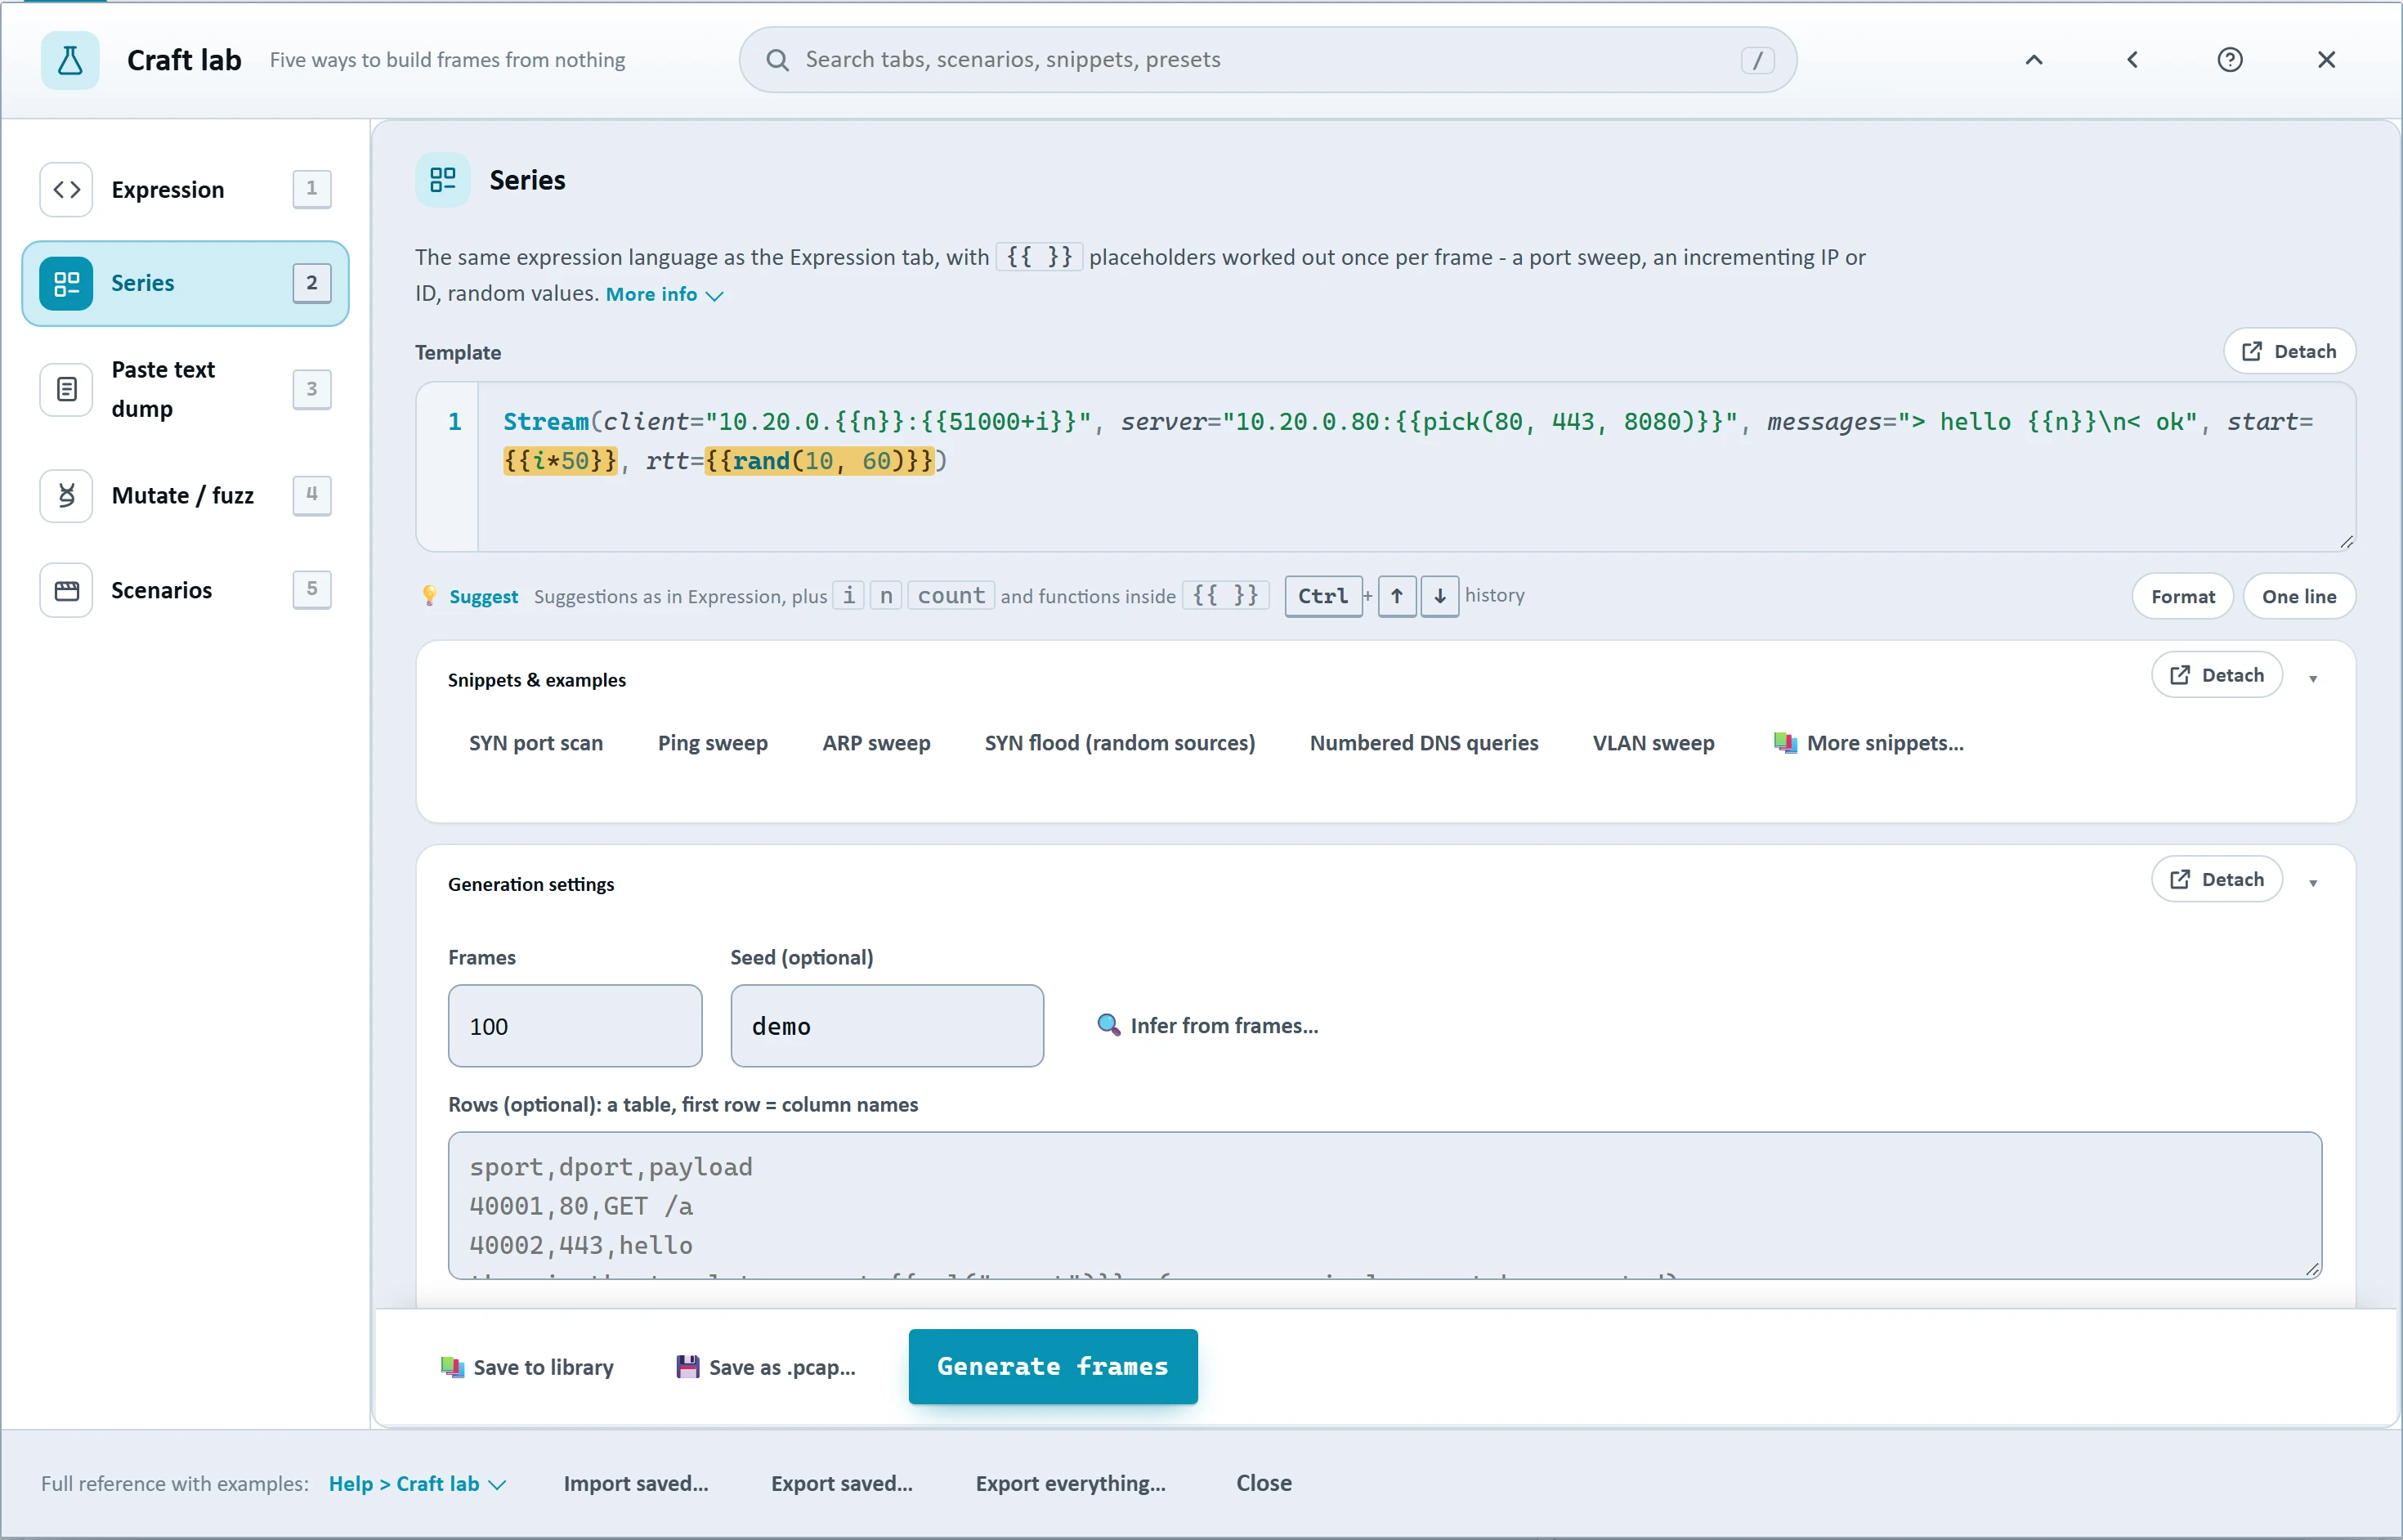Click the up arrow history key
The width and height of the screenshot is (2403, 1540).
(1397, 596)
